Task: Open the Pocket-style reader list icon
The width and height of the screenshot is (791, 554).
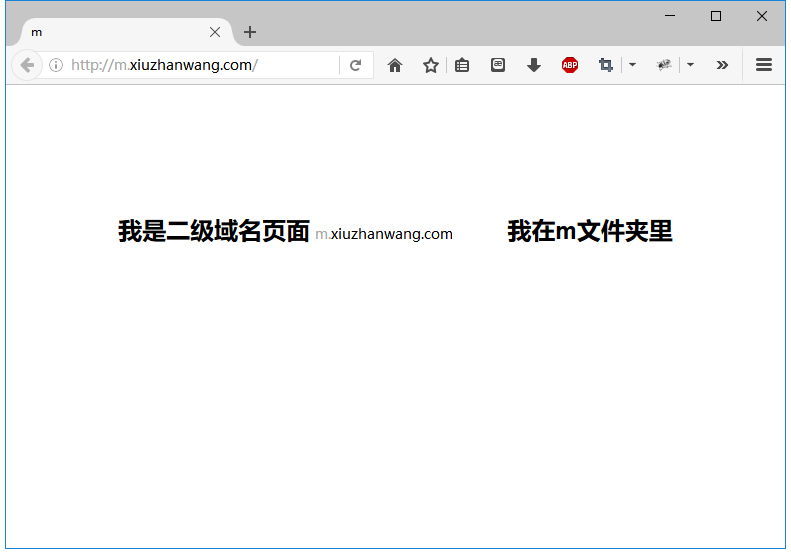Action: coord(498,65)
